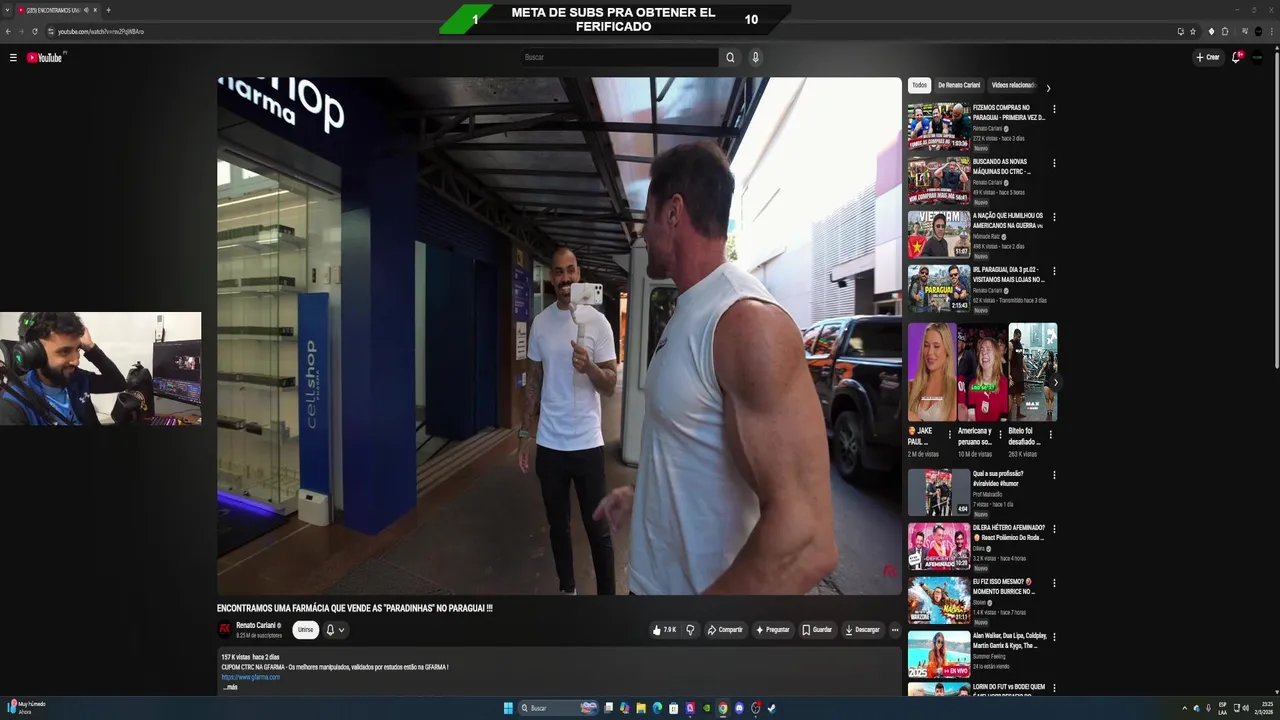This screenshot has height=720, width=1280.
Task: Open the IRL PARAGUAI DIA 3 thumbnail
Action: (x=939, y=288)
